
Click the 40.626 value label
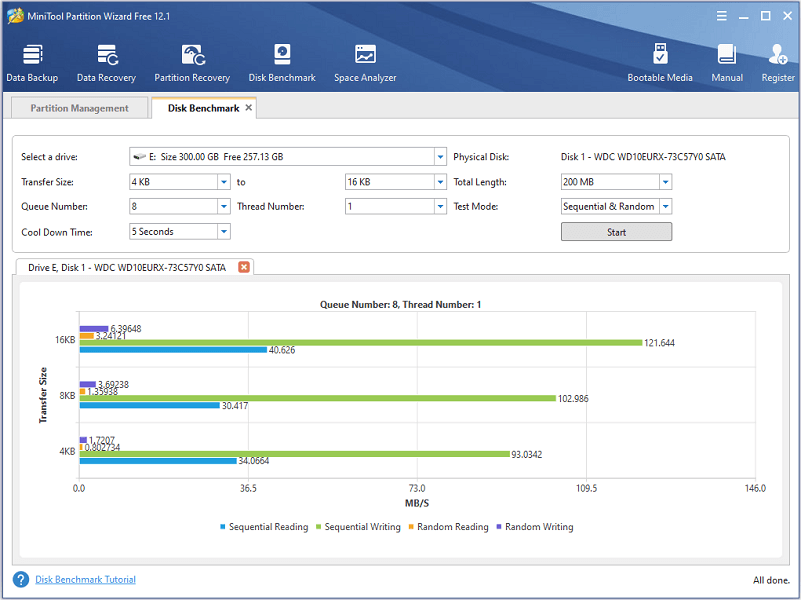(x=282, y=350)
